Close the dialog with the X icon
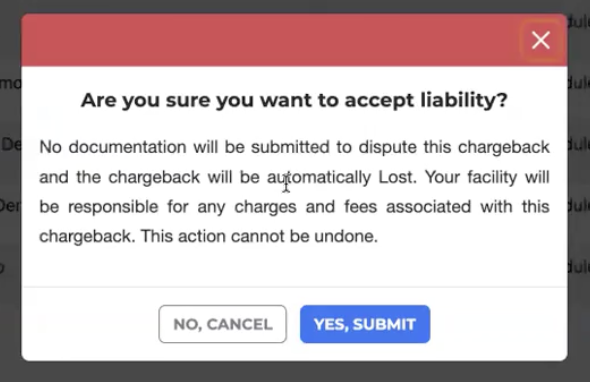 point(541,40)
